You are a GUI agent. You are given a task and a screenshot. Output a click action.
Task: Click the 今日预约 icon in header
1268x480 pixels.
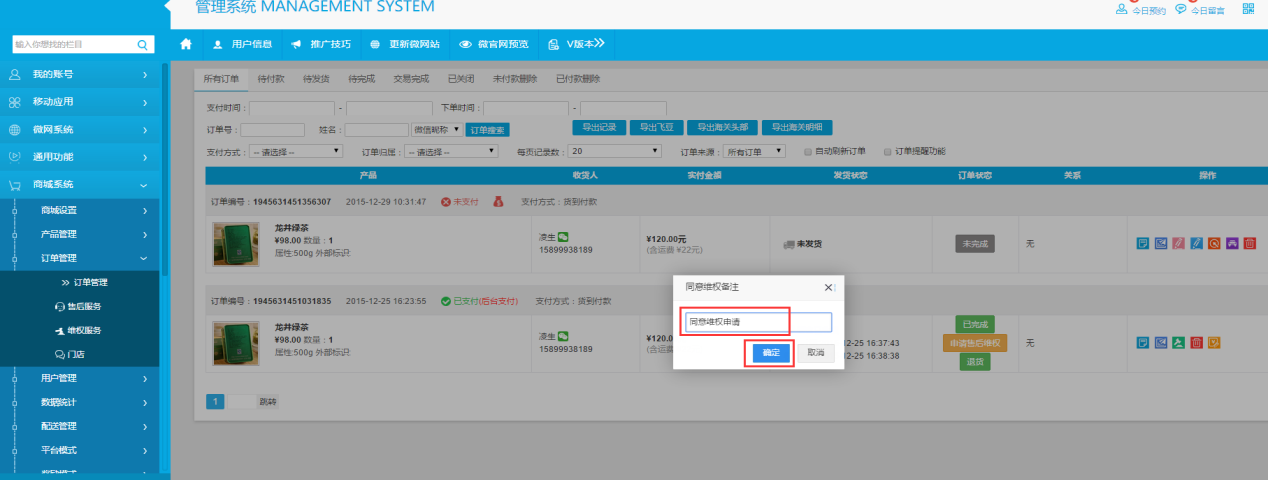point(1122,10)
